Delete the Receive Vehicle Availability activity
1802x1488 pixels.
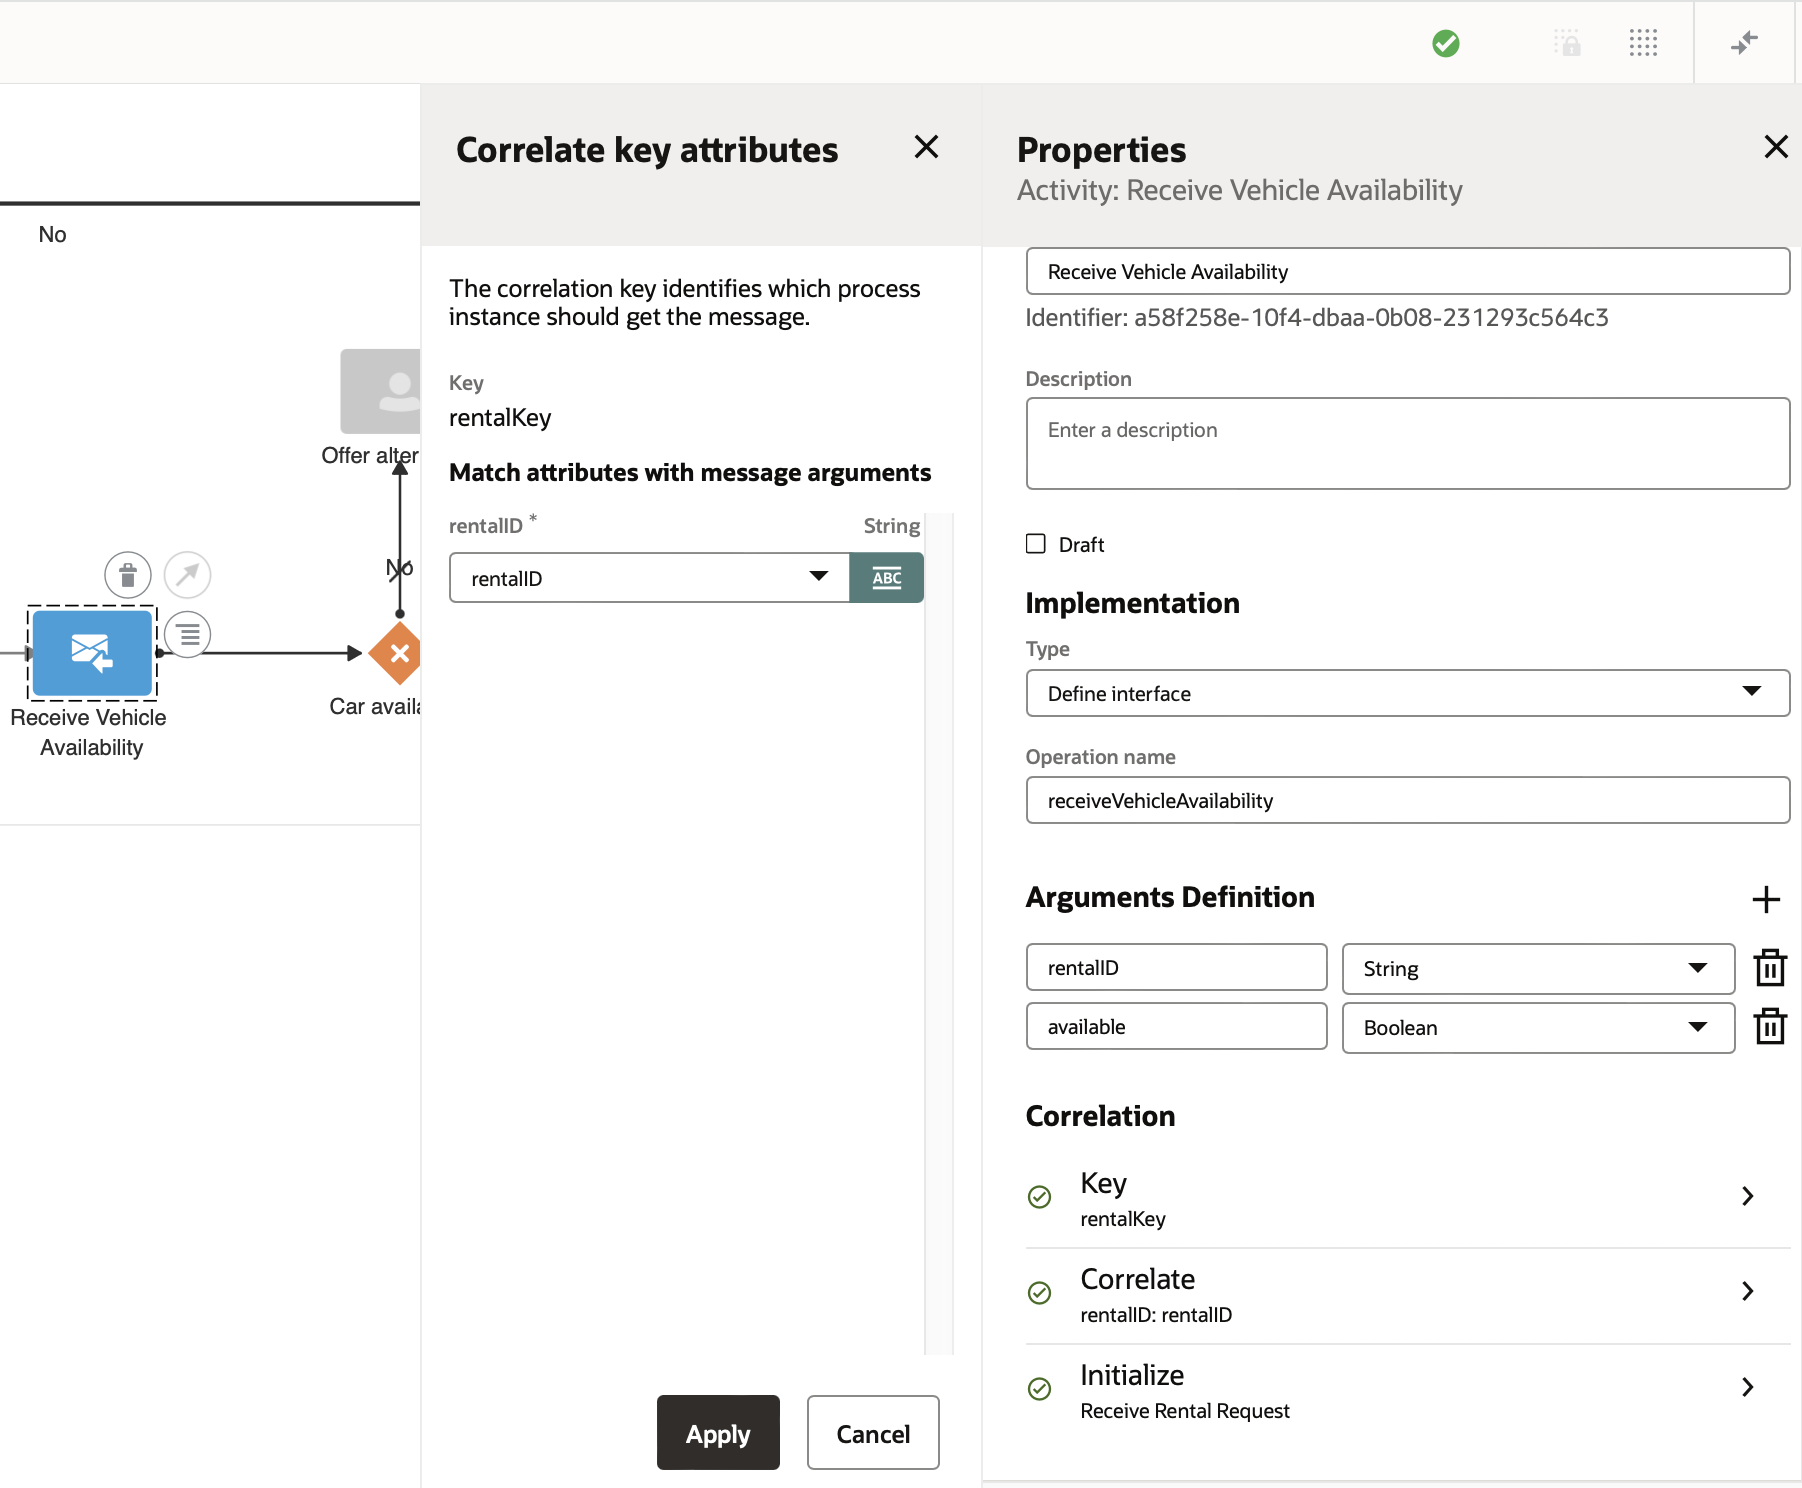(x=127, y=575)
